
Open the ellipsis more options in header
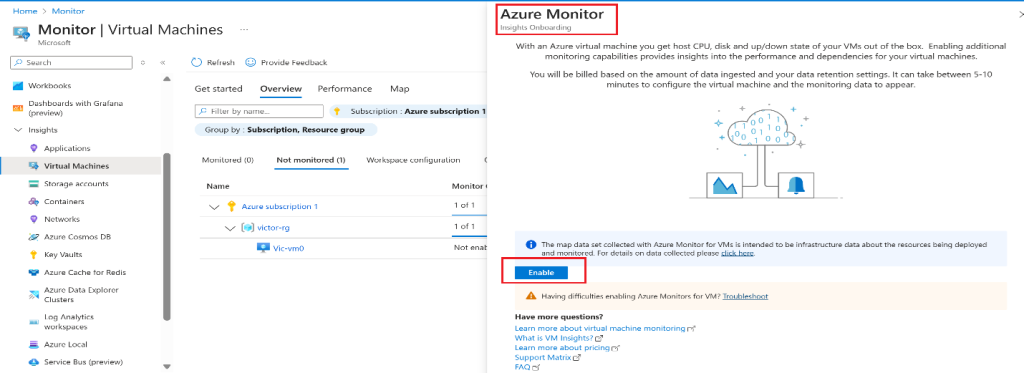244,30
